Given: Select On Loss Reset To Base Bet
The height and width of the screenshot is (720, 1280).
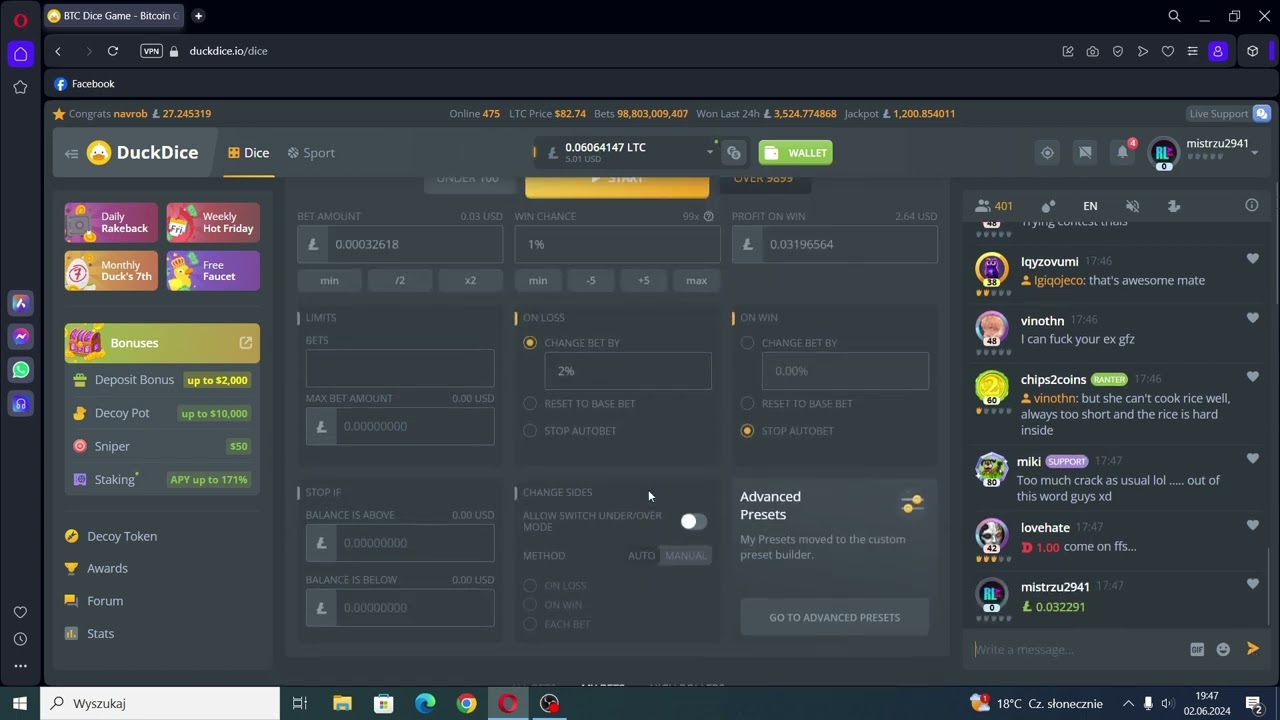Looking at the screenshot, I should pos(530,404).
